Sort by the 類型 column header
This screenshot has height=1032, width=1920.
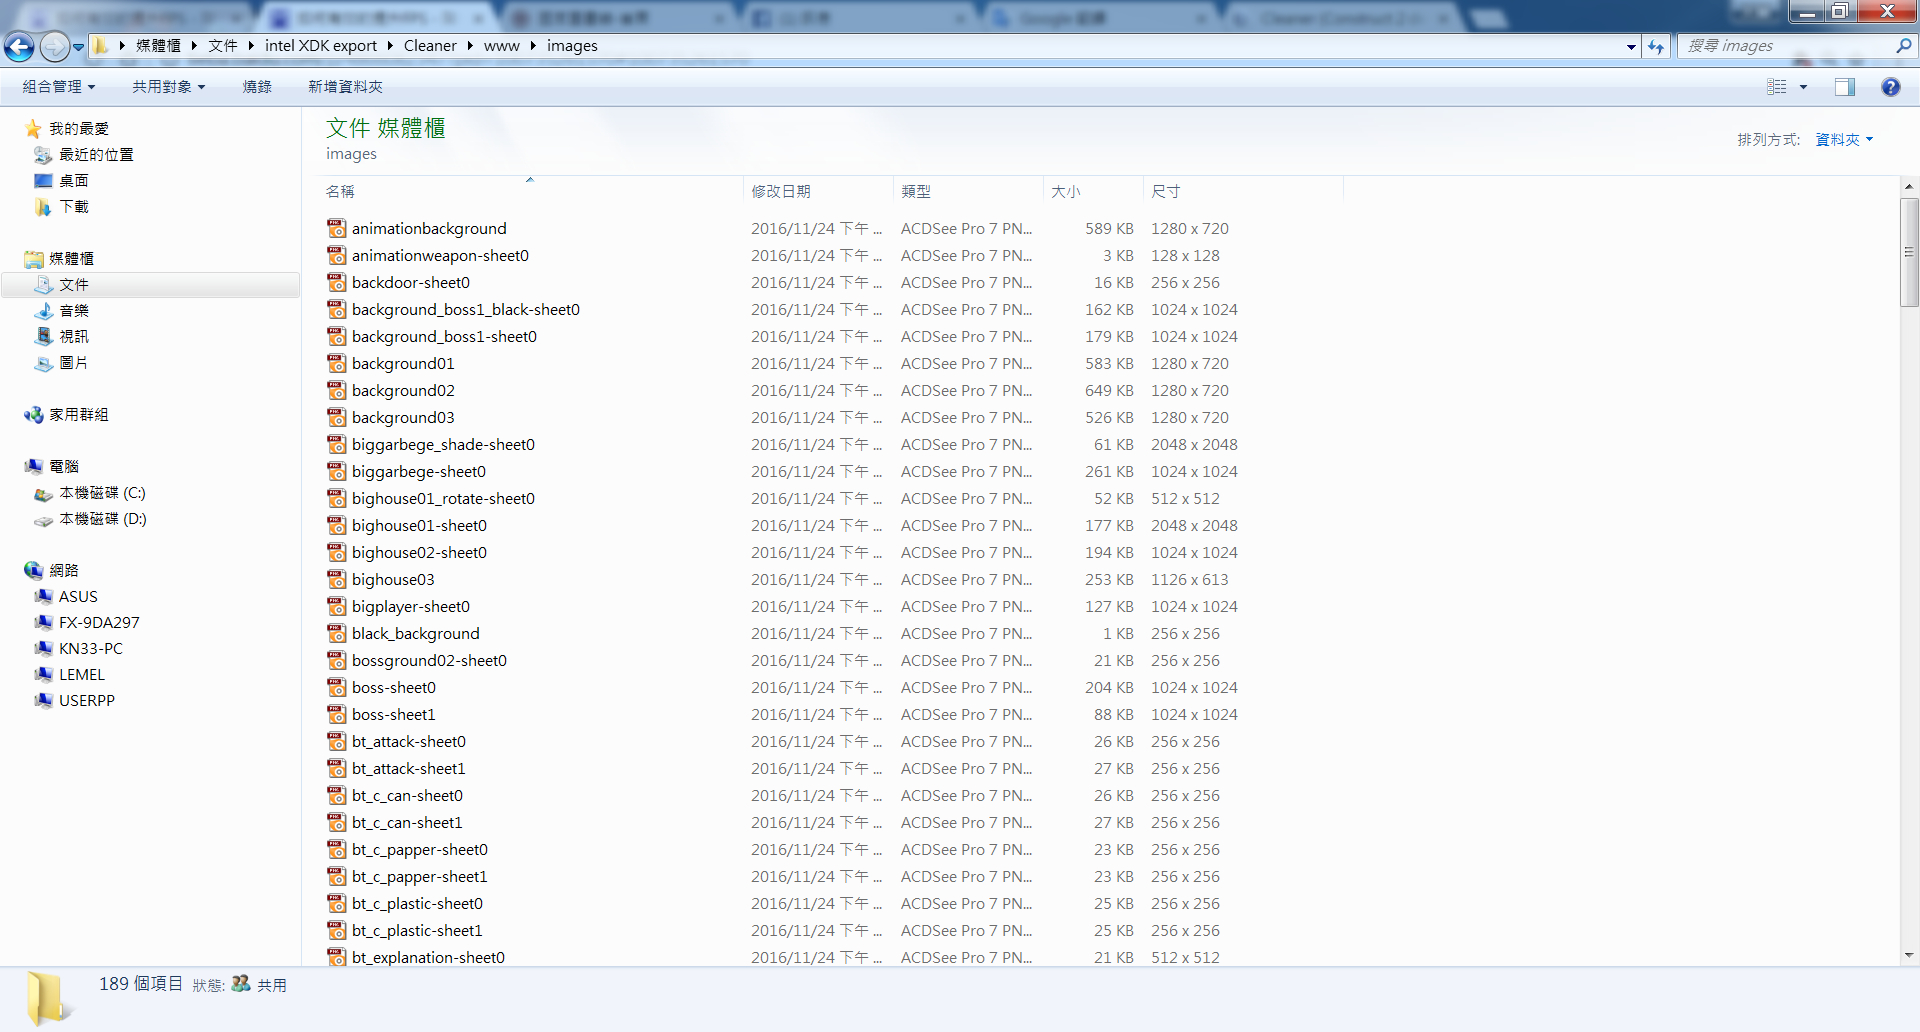point(968,191)
